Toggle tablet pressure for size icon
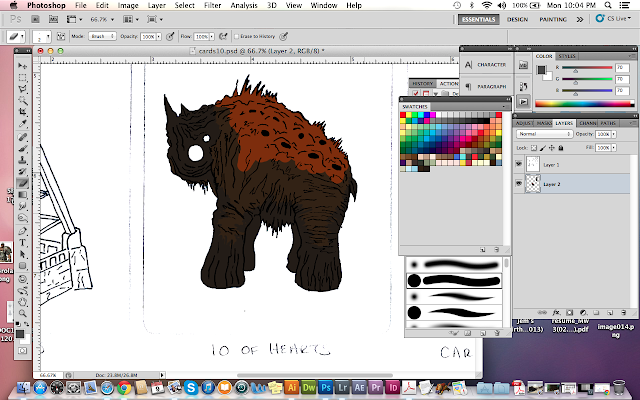The width and height of the screenshot is (640, 400). pos(283,36)
